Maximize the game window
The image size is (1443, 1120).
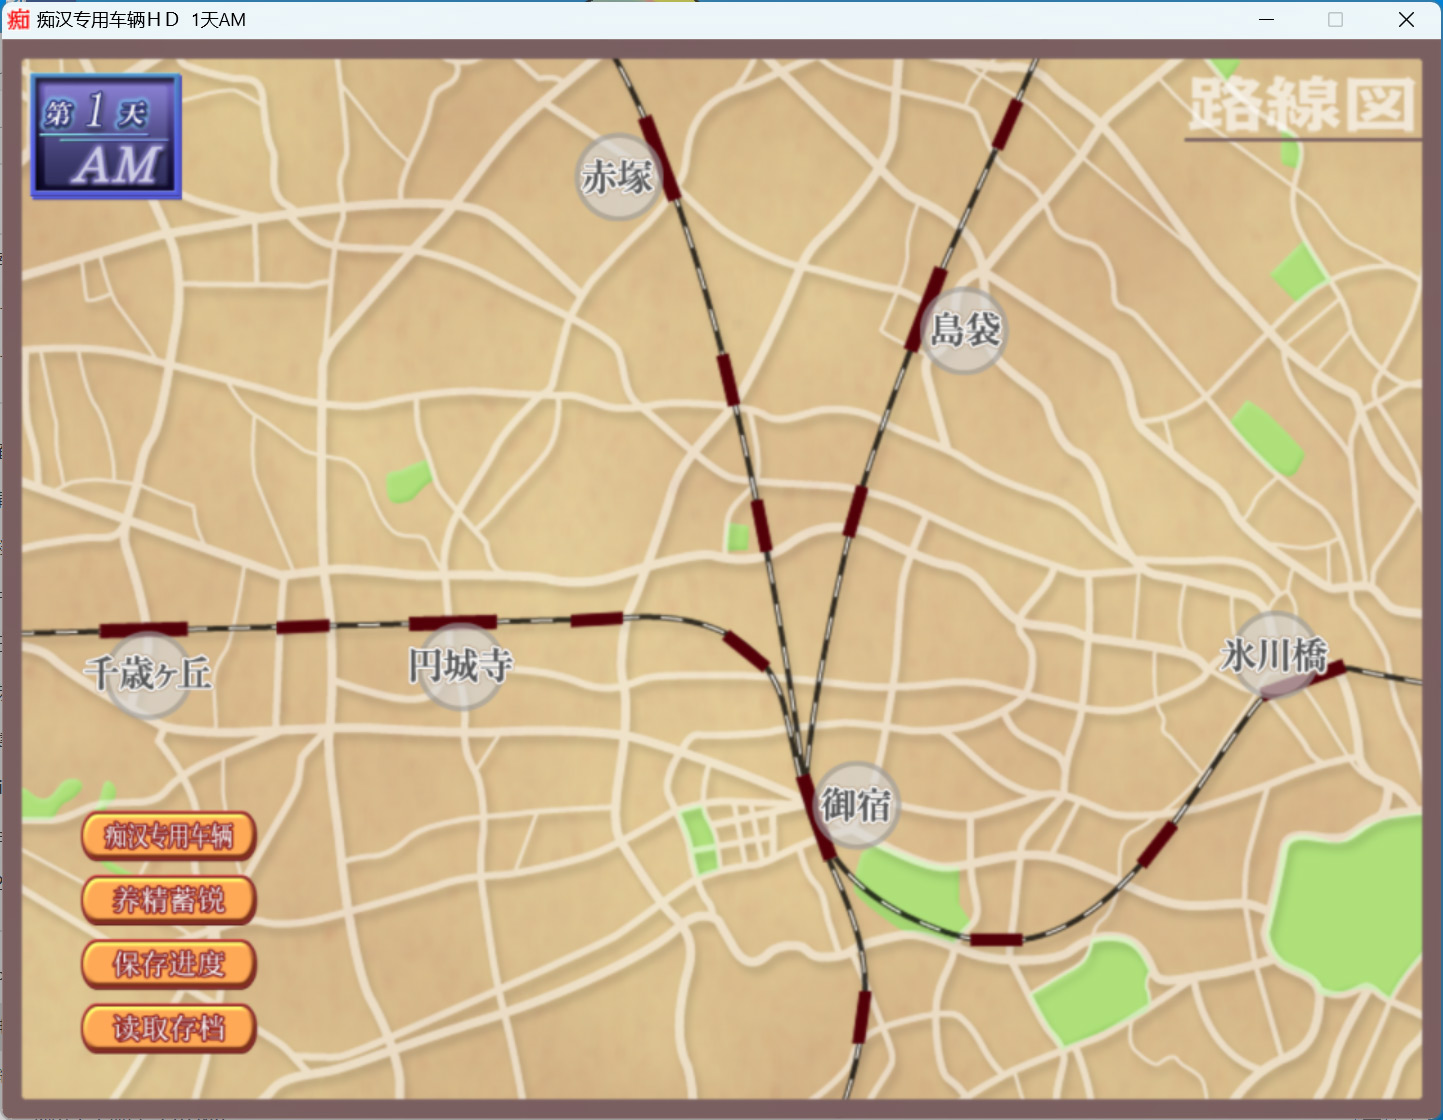coord(1335,20)
